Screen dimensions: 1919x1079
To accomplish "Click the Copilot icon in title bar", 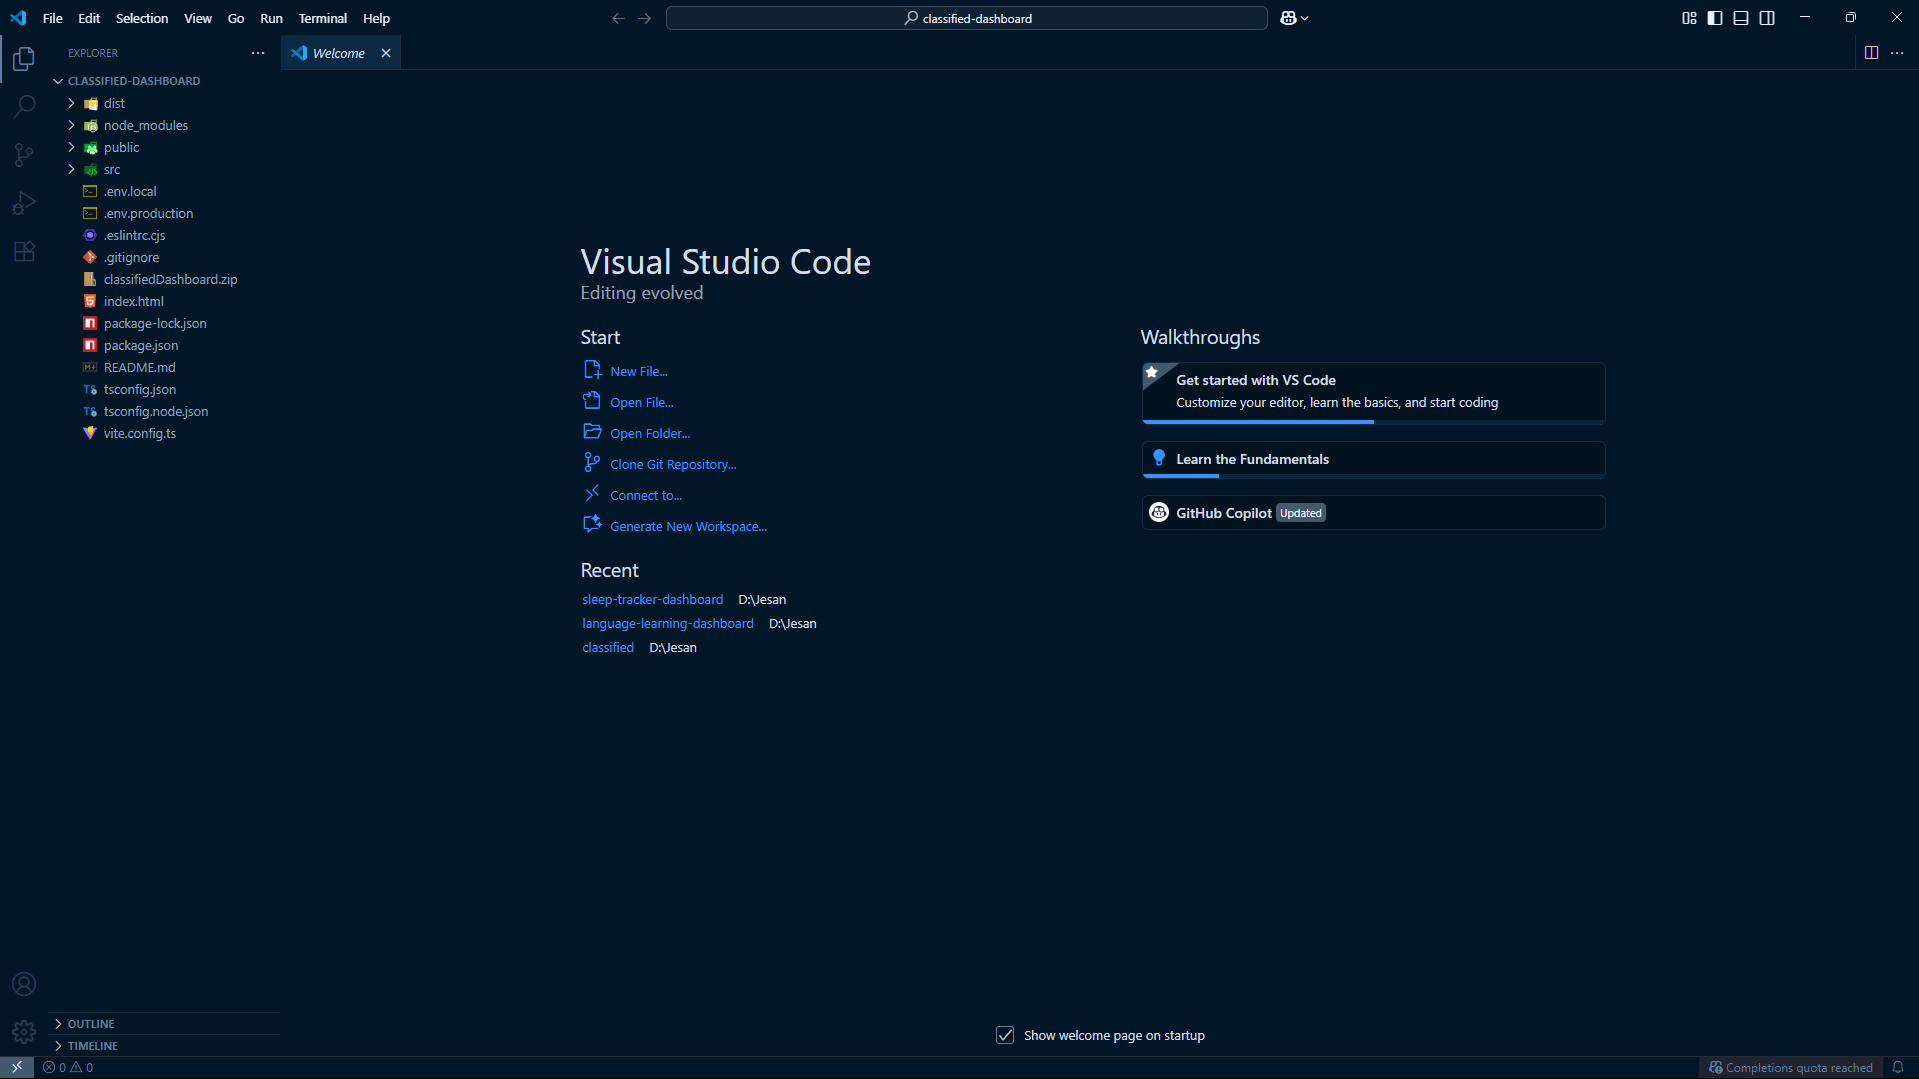I will coord(1288,18).
